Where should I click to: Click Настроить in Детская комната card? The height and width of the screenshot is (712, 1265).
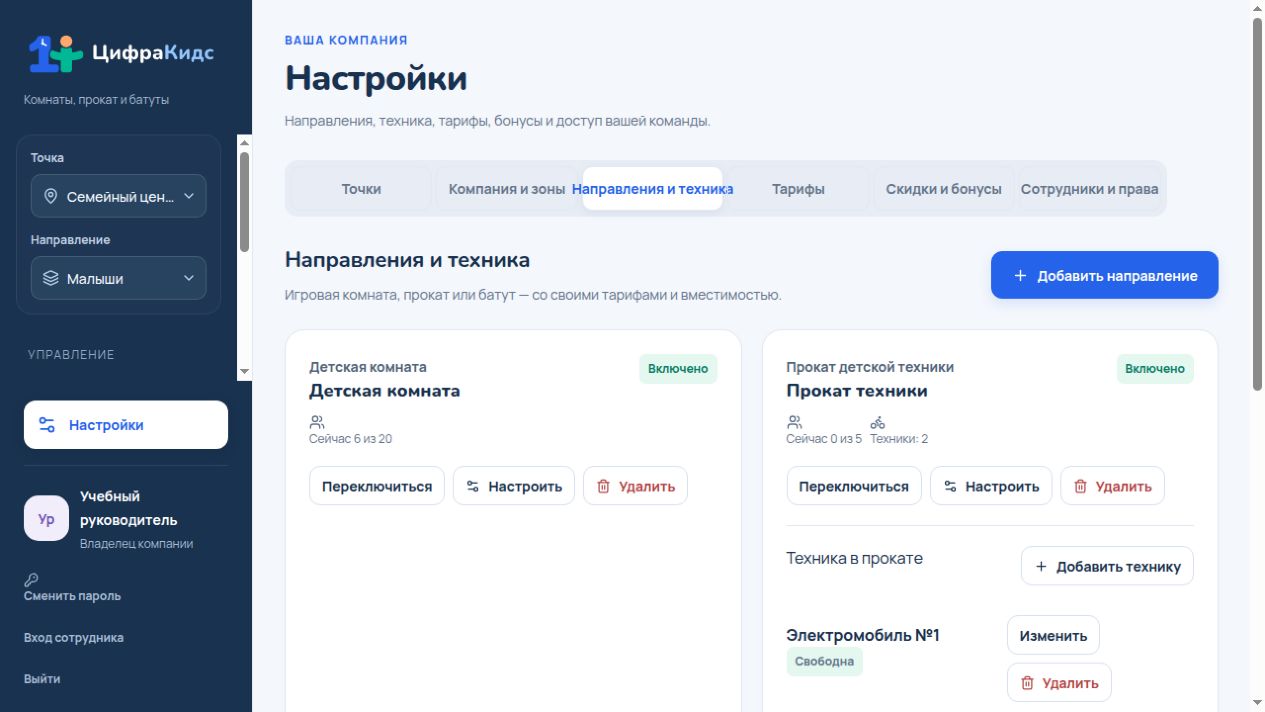[x=514, y=486]
